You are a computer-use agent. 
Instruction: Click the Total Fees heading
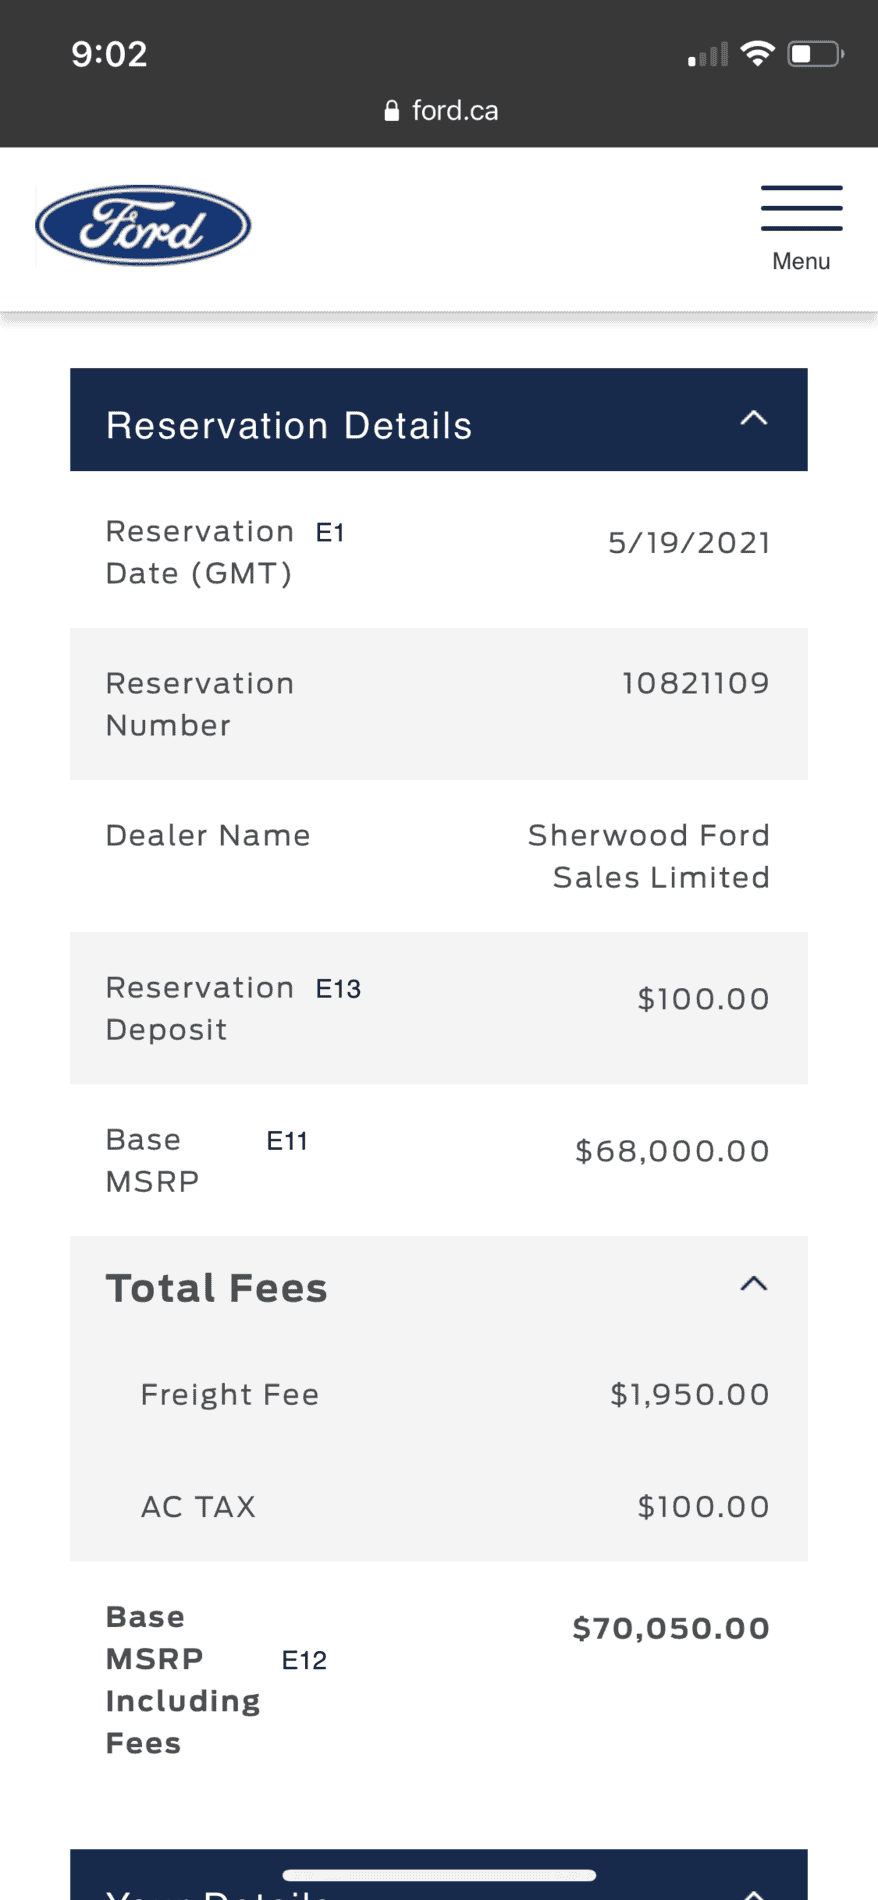point(217,1288)
